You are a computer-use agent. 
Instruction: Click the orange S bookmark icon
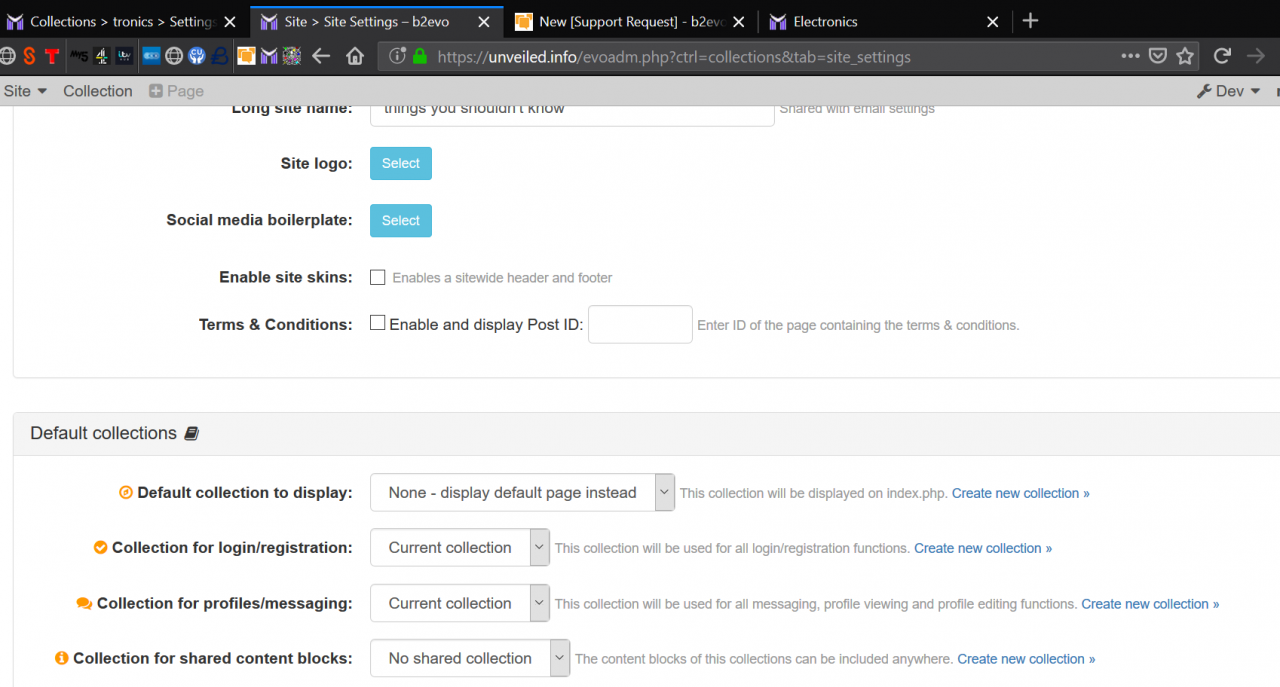click(29, 56)
